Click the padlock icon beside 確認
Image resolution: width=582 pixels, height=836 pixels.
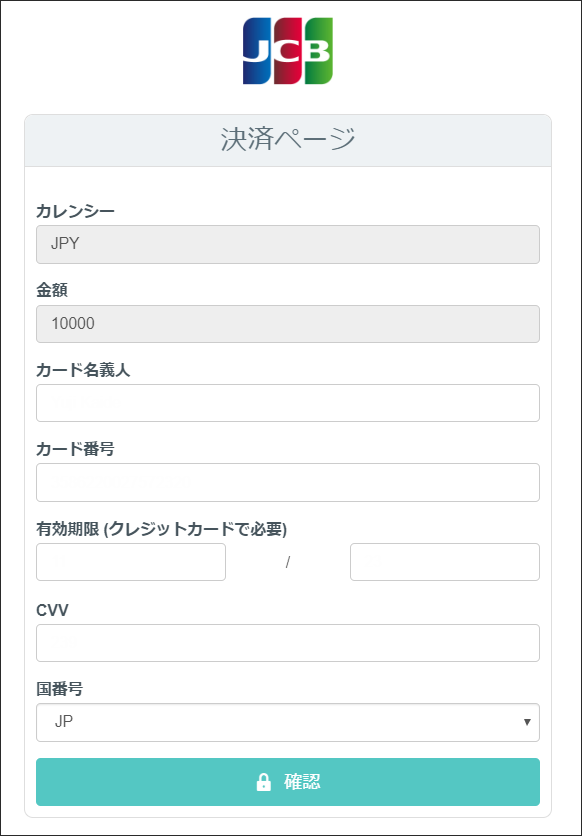pos(263,782)
